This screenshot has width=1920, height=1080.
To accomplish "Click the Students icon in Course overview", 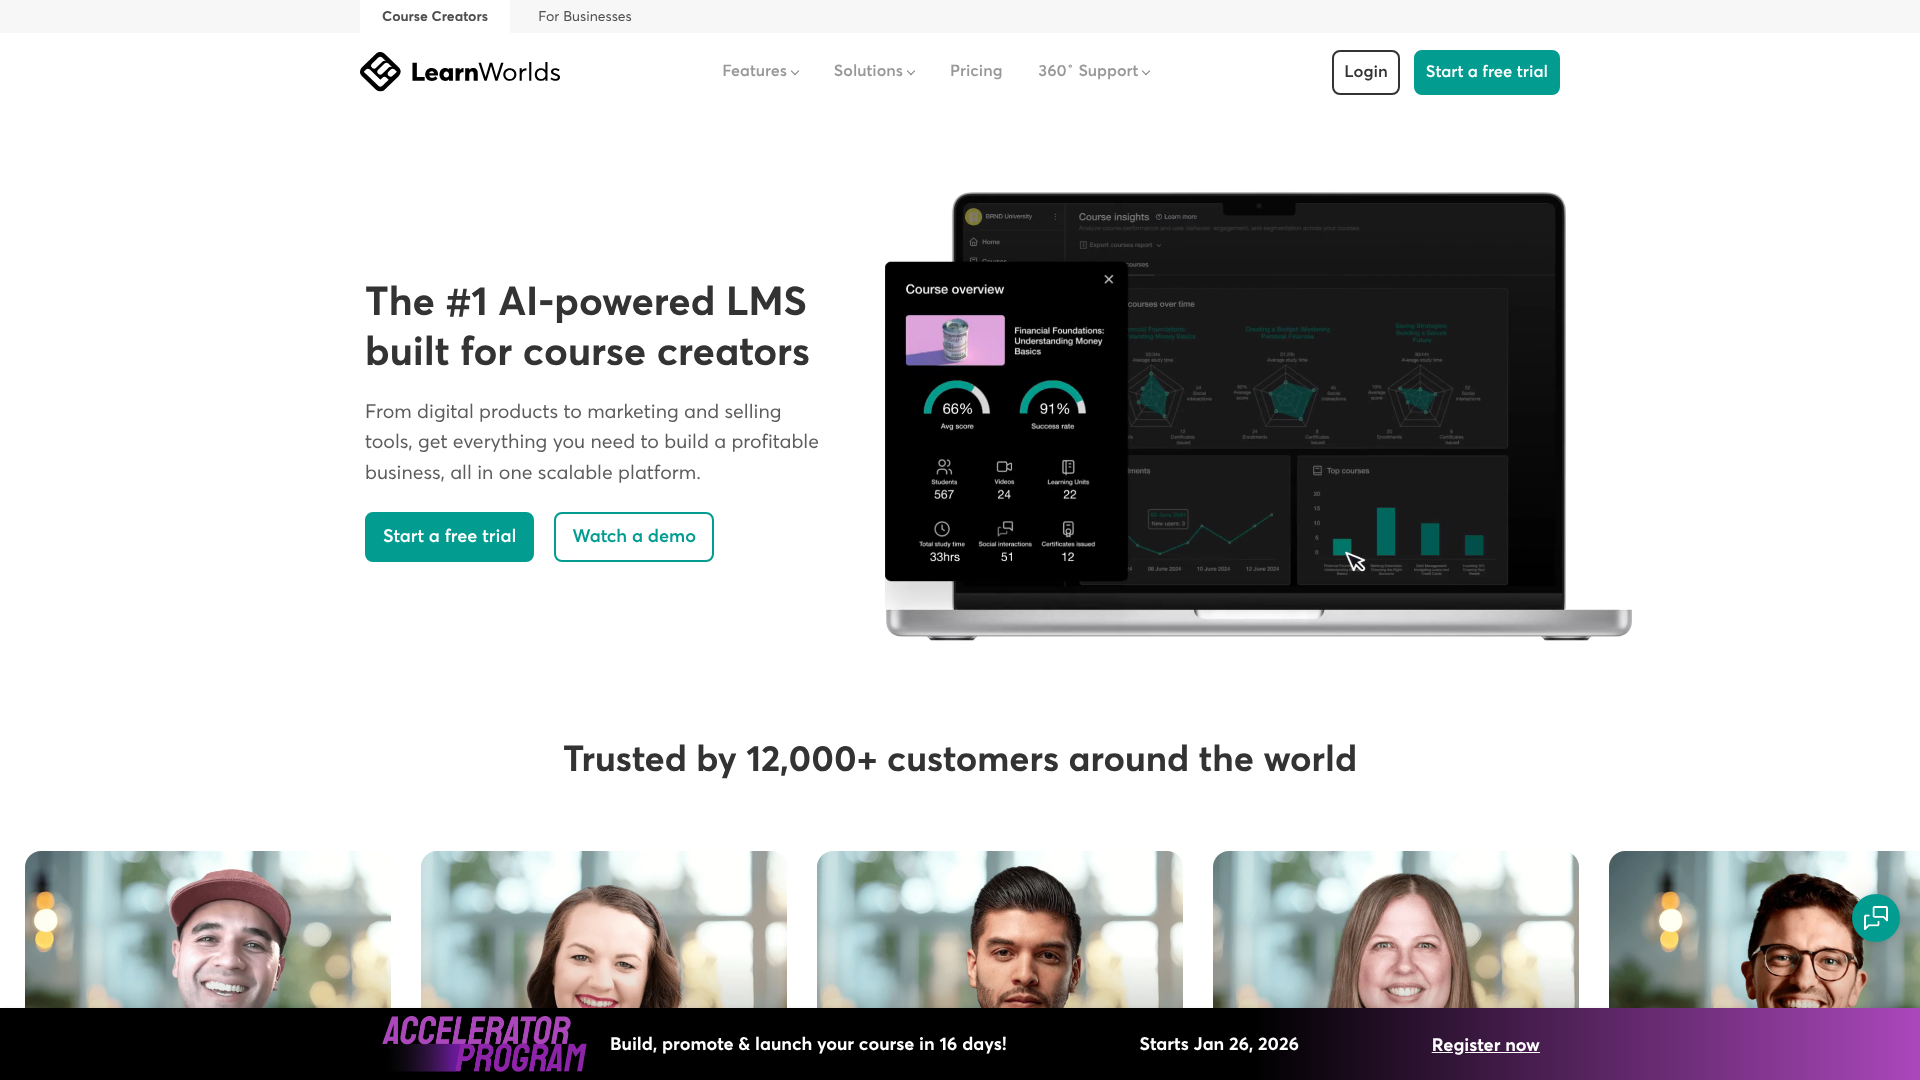I will [x=944, y=467].
